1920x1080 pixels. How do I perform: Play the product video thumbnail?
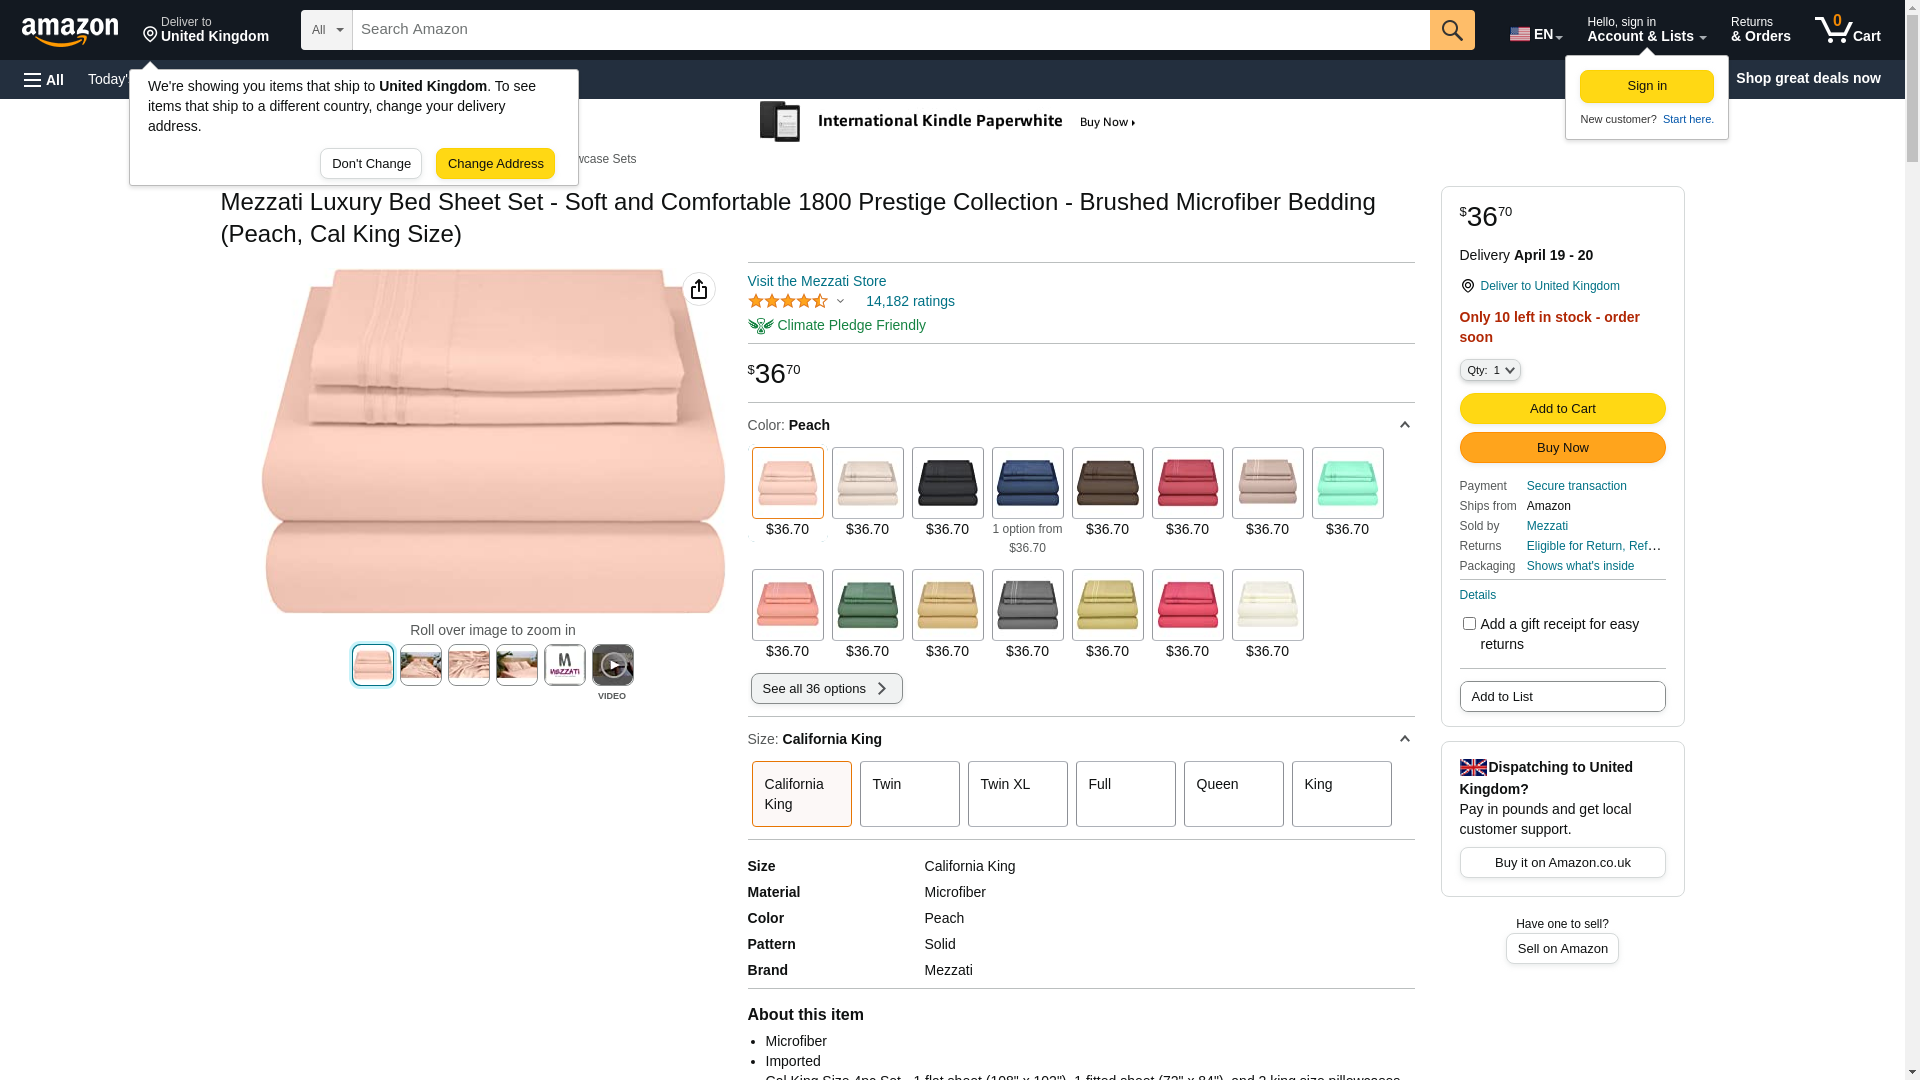tap(613, 665)
